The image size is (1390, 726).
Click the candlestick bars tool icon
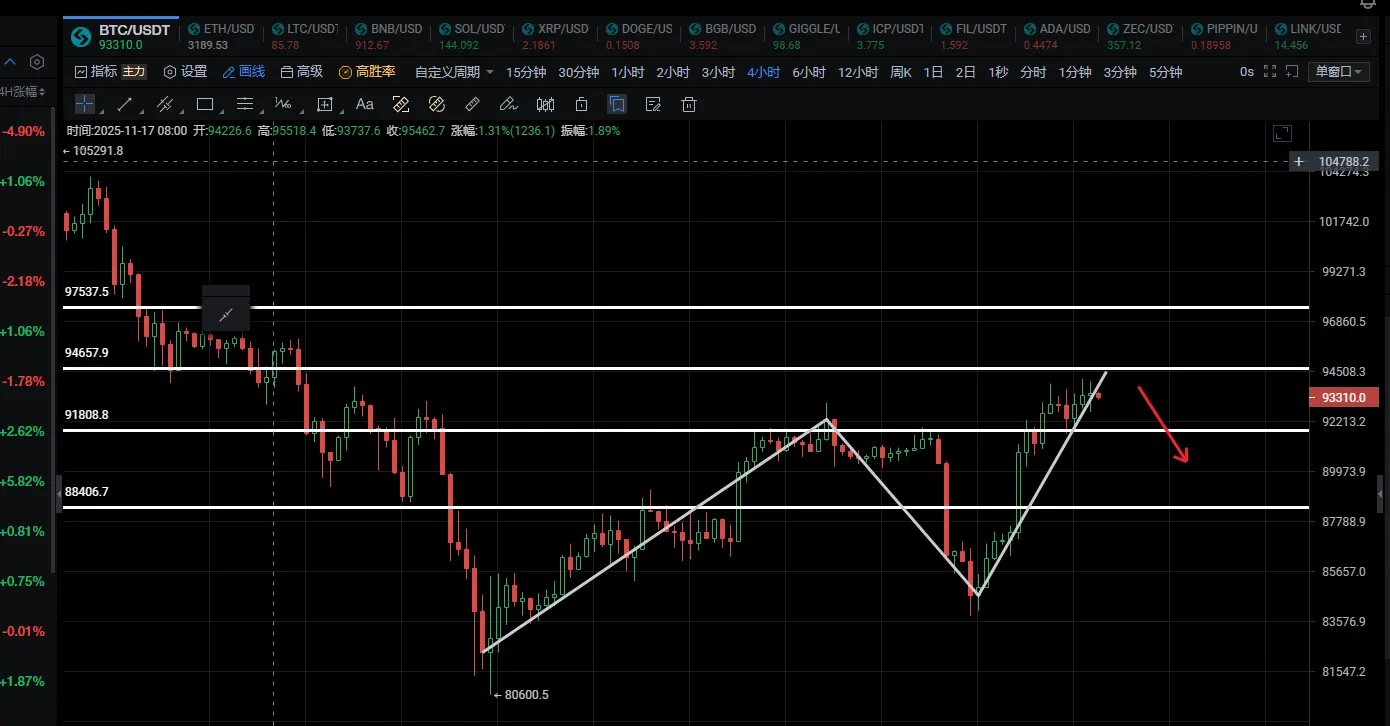point(545,104)
